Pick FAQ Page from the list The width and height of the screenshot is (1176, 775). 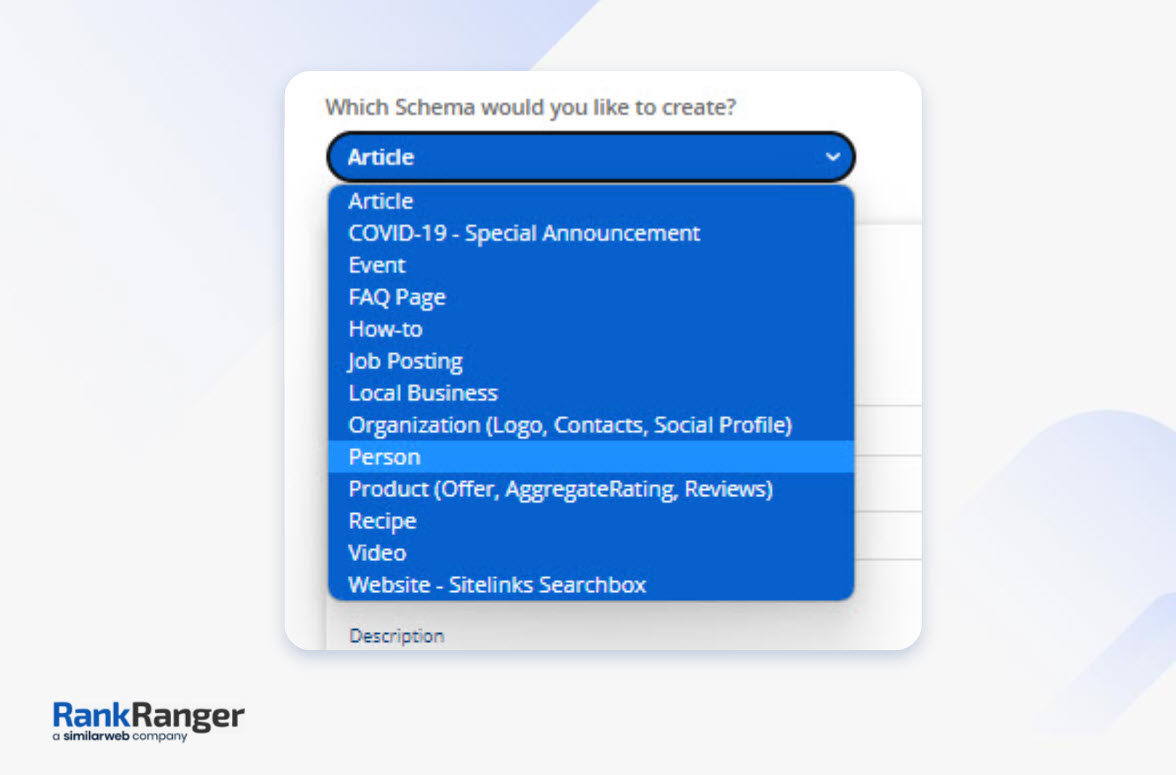pos(397,297)
